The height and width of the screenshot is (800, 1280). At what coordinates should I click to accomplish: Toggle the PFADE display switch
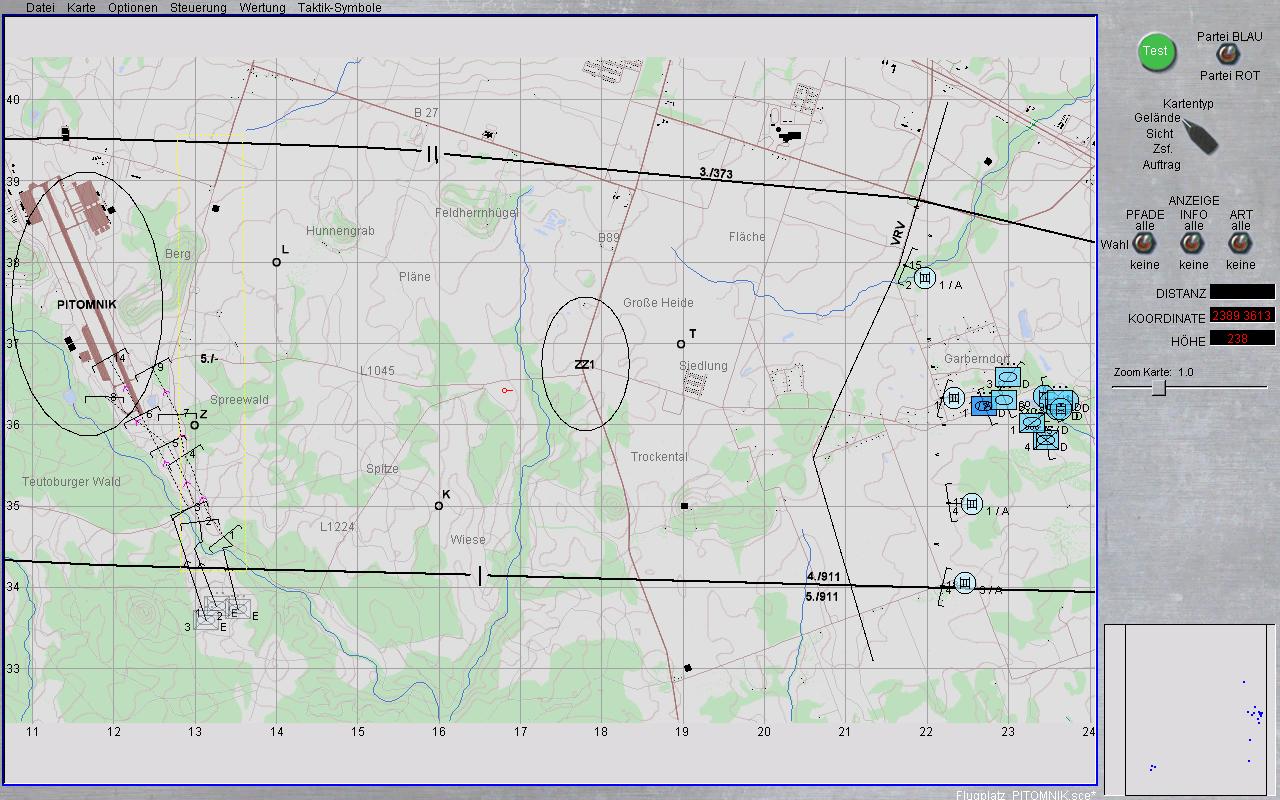[x=1145, y=244]
